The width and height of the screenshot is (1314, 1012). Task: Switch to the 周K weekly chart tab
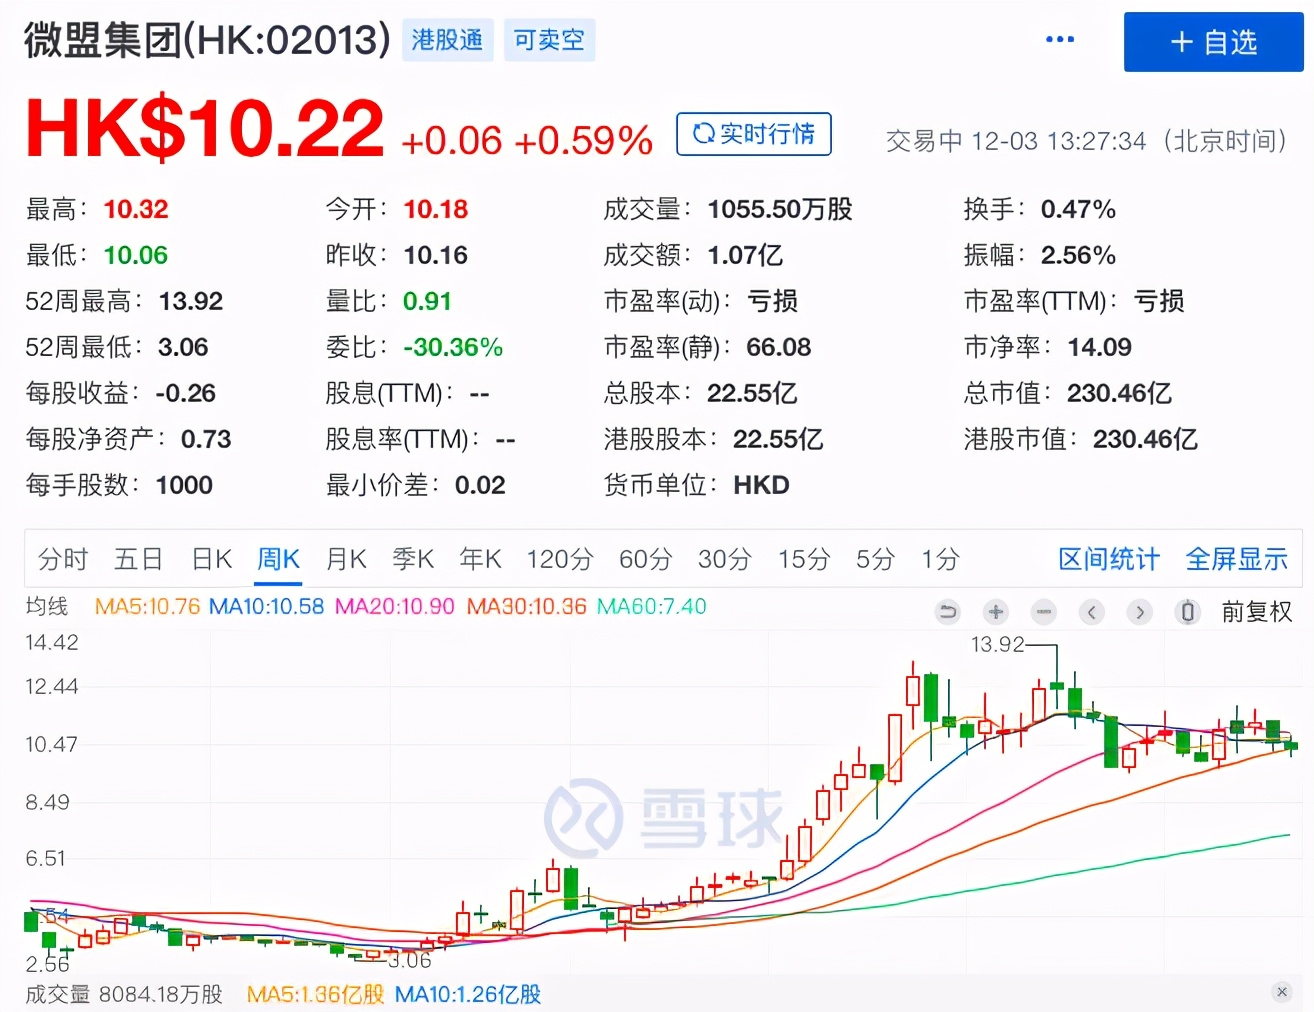click(x=278, y=559)
